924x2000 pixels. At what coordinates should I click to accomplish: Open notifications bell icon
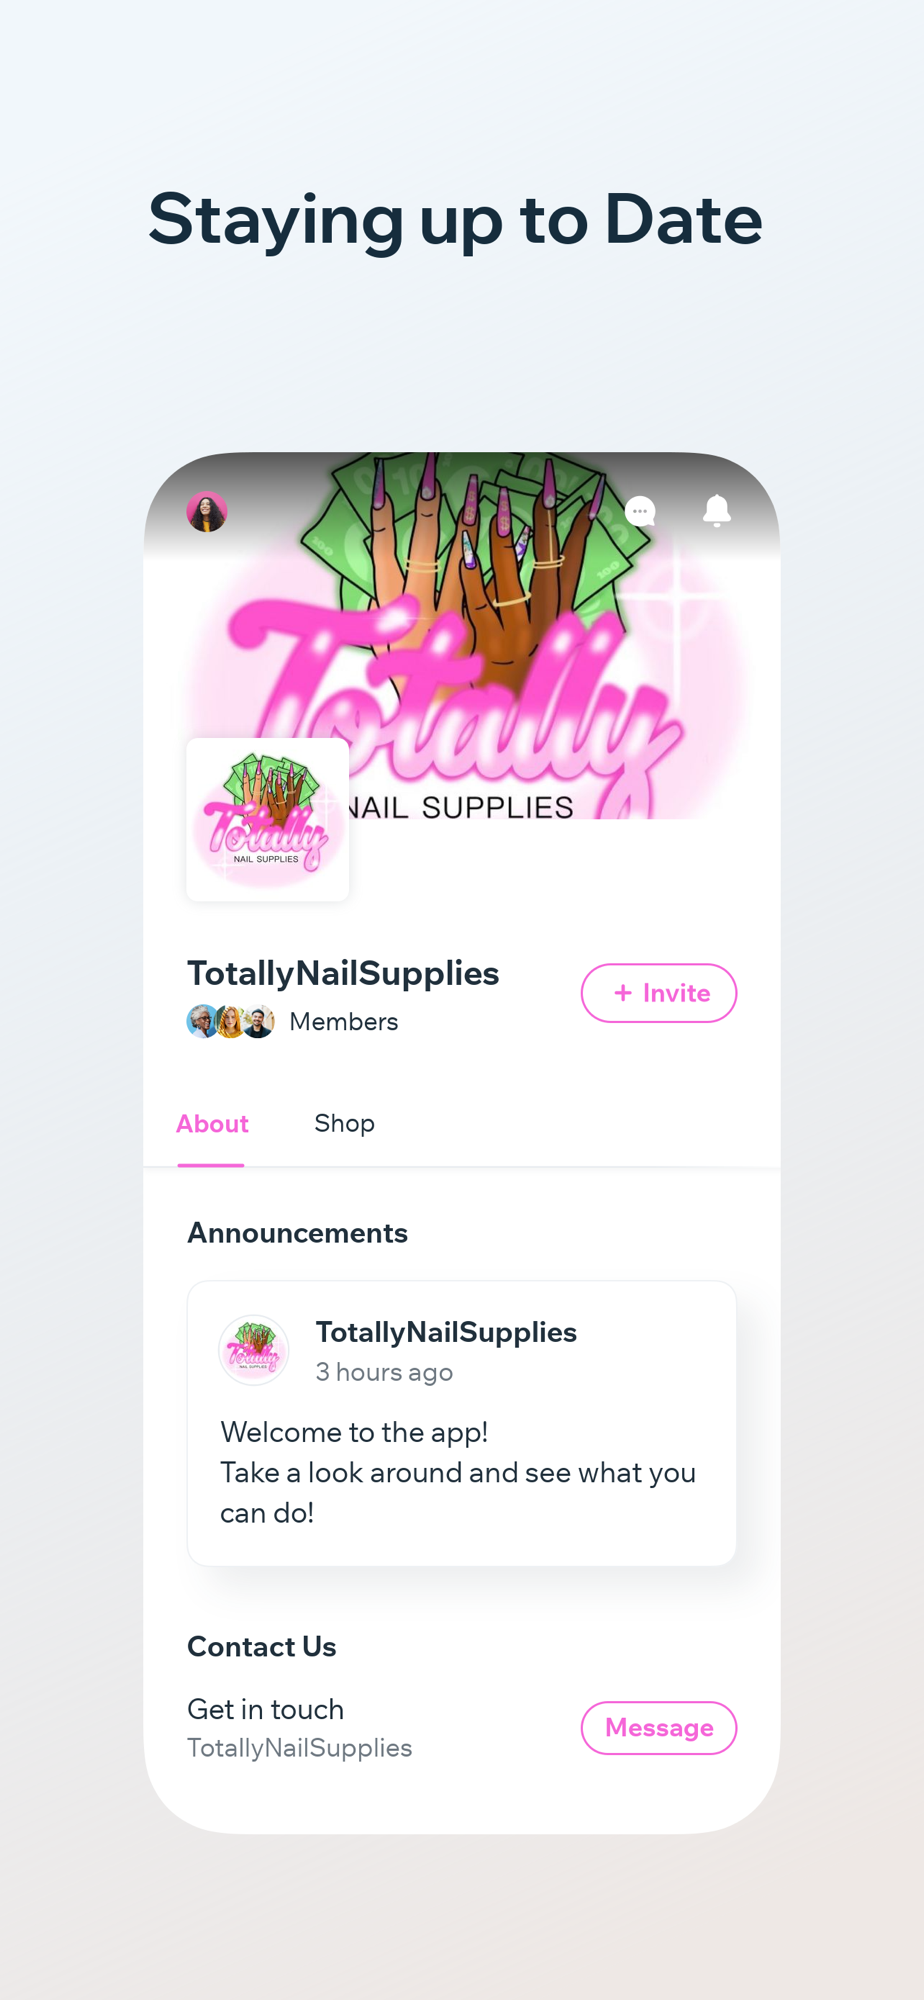tap(716, 510)
